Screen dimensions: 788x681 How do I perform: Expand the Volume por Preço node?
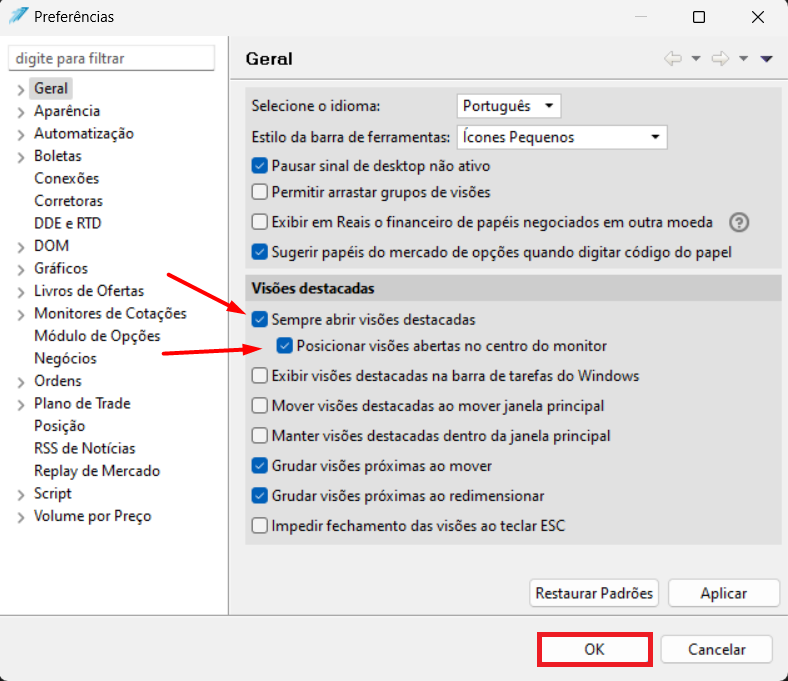(x=21, y=517)
